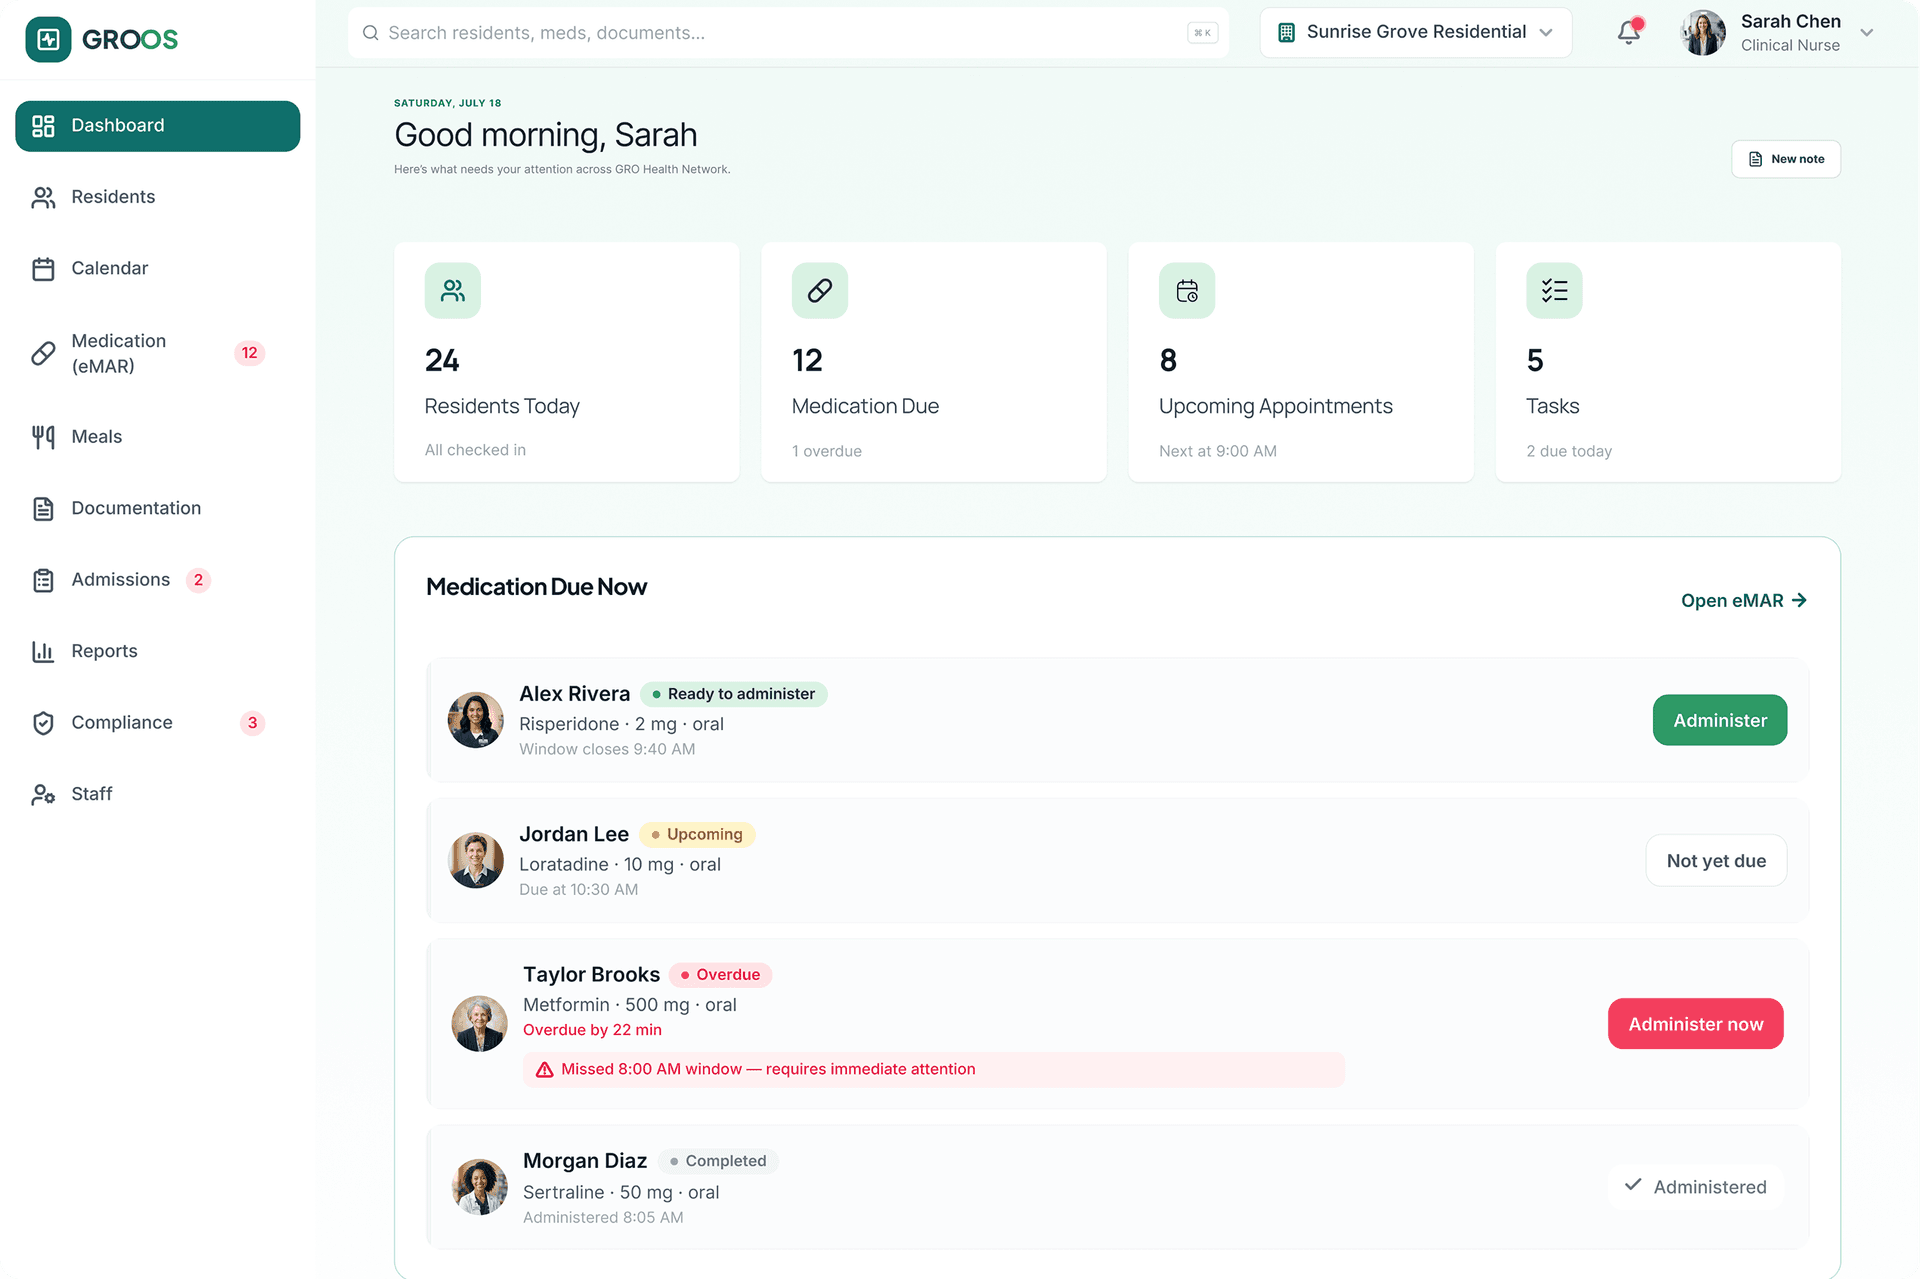
Task: Click the Medication pill icon in sidebar
Action: pos(43,353)
